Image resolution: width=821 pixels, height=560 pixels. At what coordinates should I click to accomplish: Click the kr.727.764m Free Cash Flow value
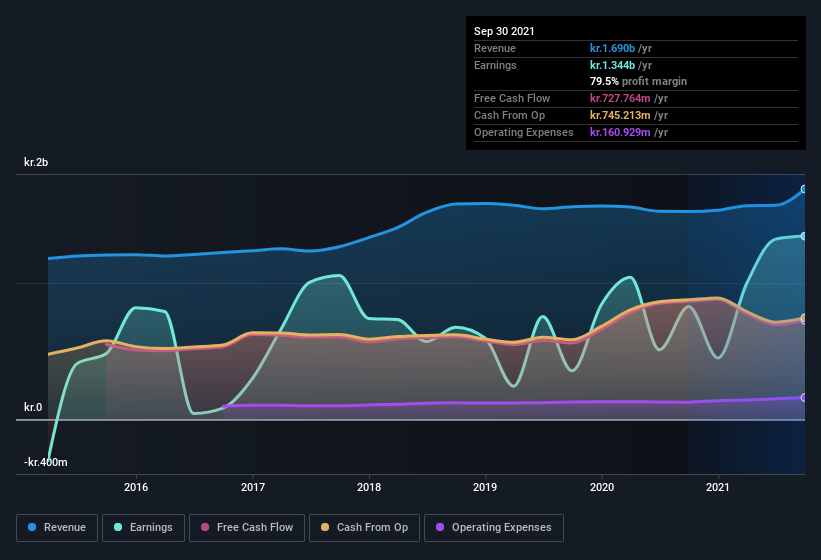click(620, 98)
